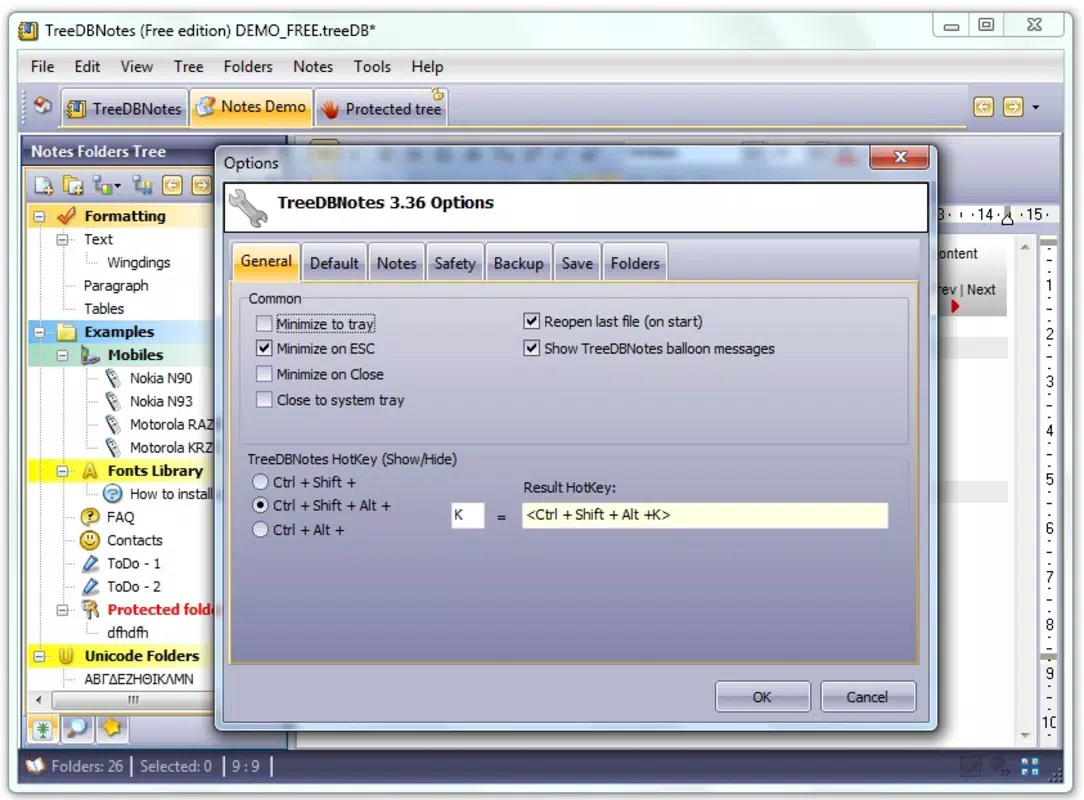This screenshot has width=1084, height=800.
Task: Open dropdown arrow beside tree structure icon
Action: (x=118, y=186)
